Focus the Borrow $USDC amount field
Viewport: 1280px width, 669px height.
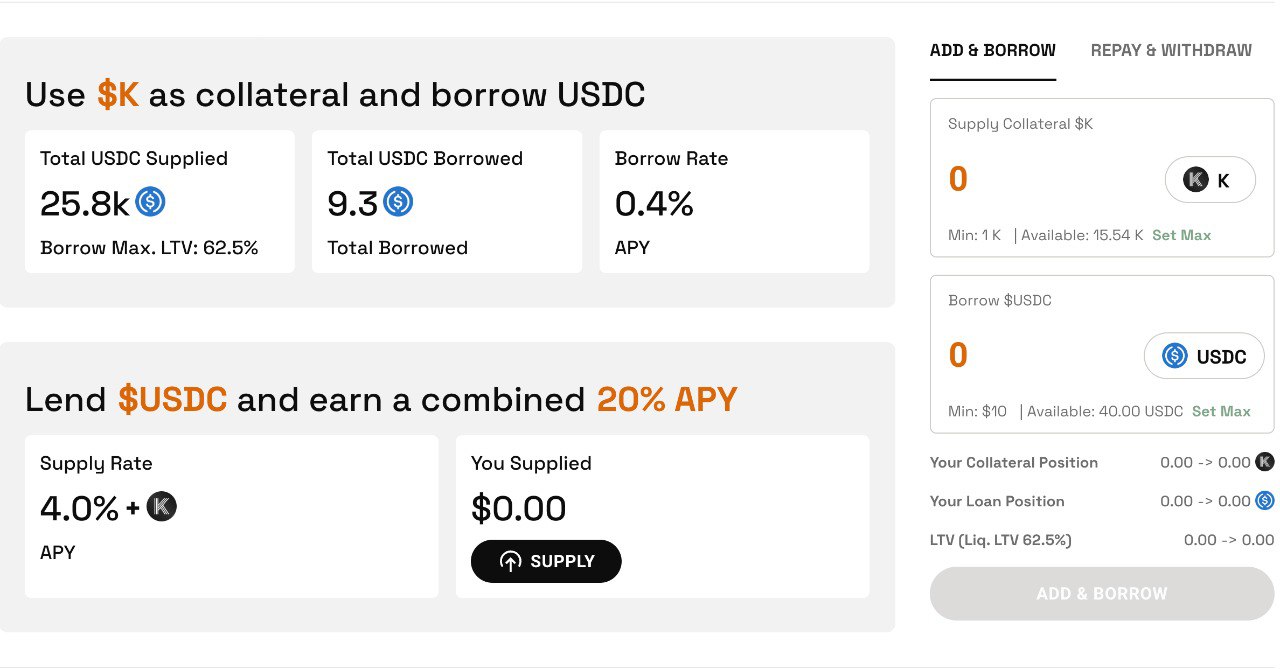point(1030,356)
